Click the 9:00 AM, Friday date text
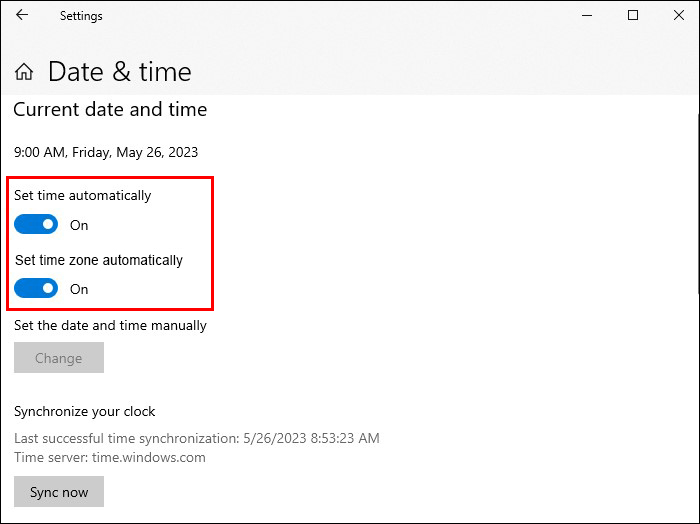Screen dimensions: 700x524 coord(106,153)
